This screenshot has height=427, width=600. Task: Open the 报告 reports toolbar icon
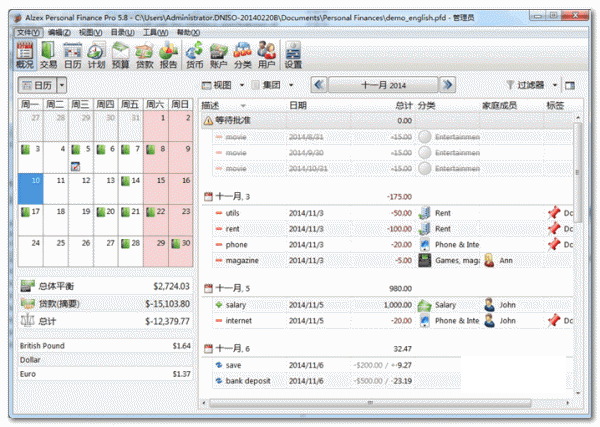click(168, 54)
